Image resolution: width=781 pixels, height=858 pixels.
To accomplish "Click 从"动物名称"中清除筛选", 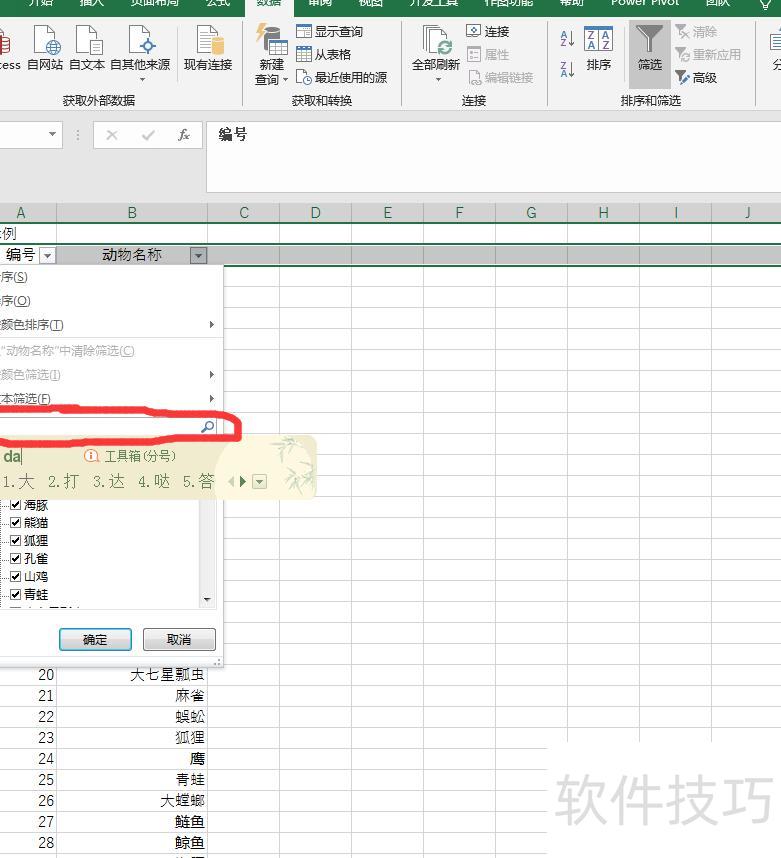I will [x=109, y=351].
